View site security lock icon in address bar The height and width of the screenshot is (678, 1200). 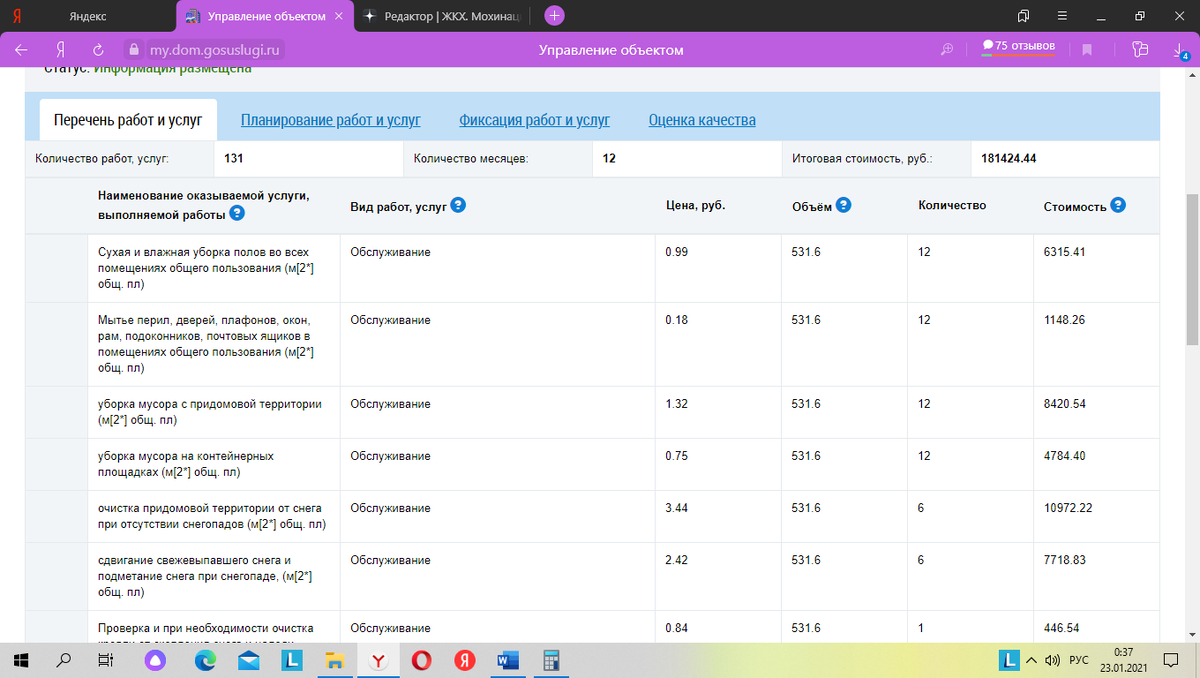pyautogui.click(x=135, y=49)
